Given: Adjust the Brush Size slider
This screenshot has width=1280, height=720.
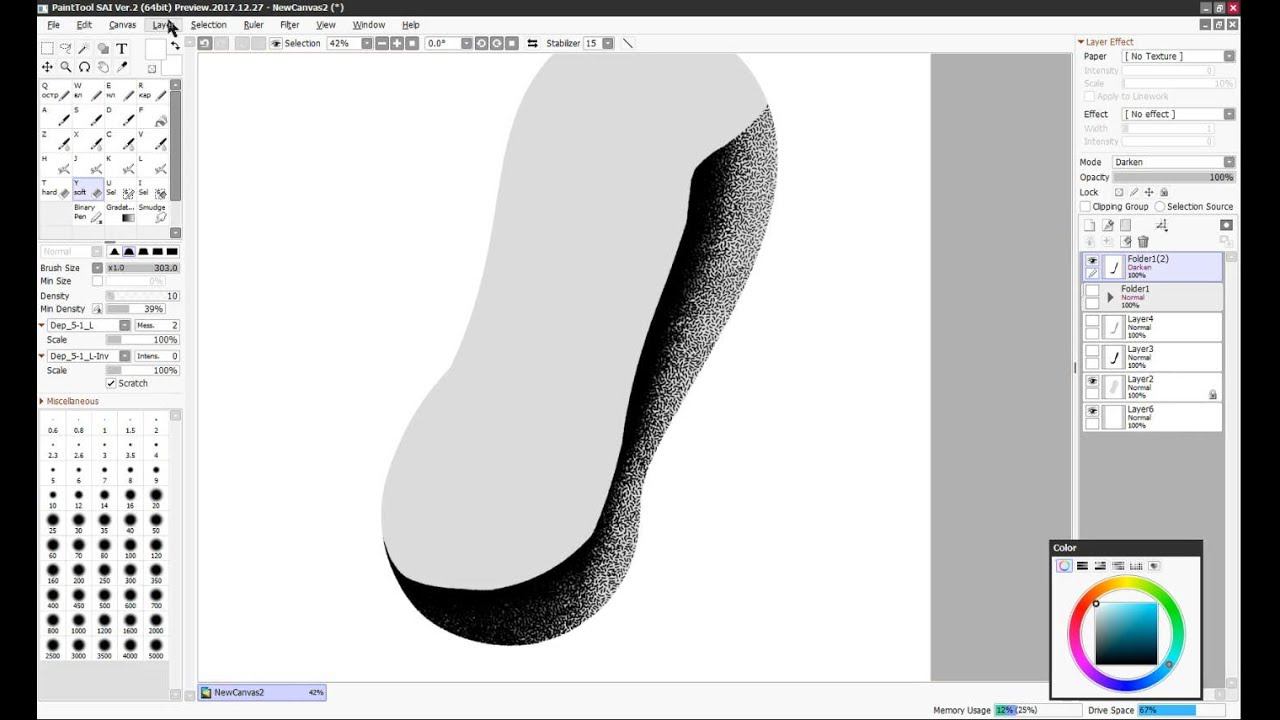Looking at the screenshot, I should tap(142, 268).
